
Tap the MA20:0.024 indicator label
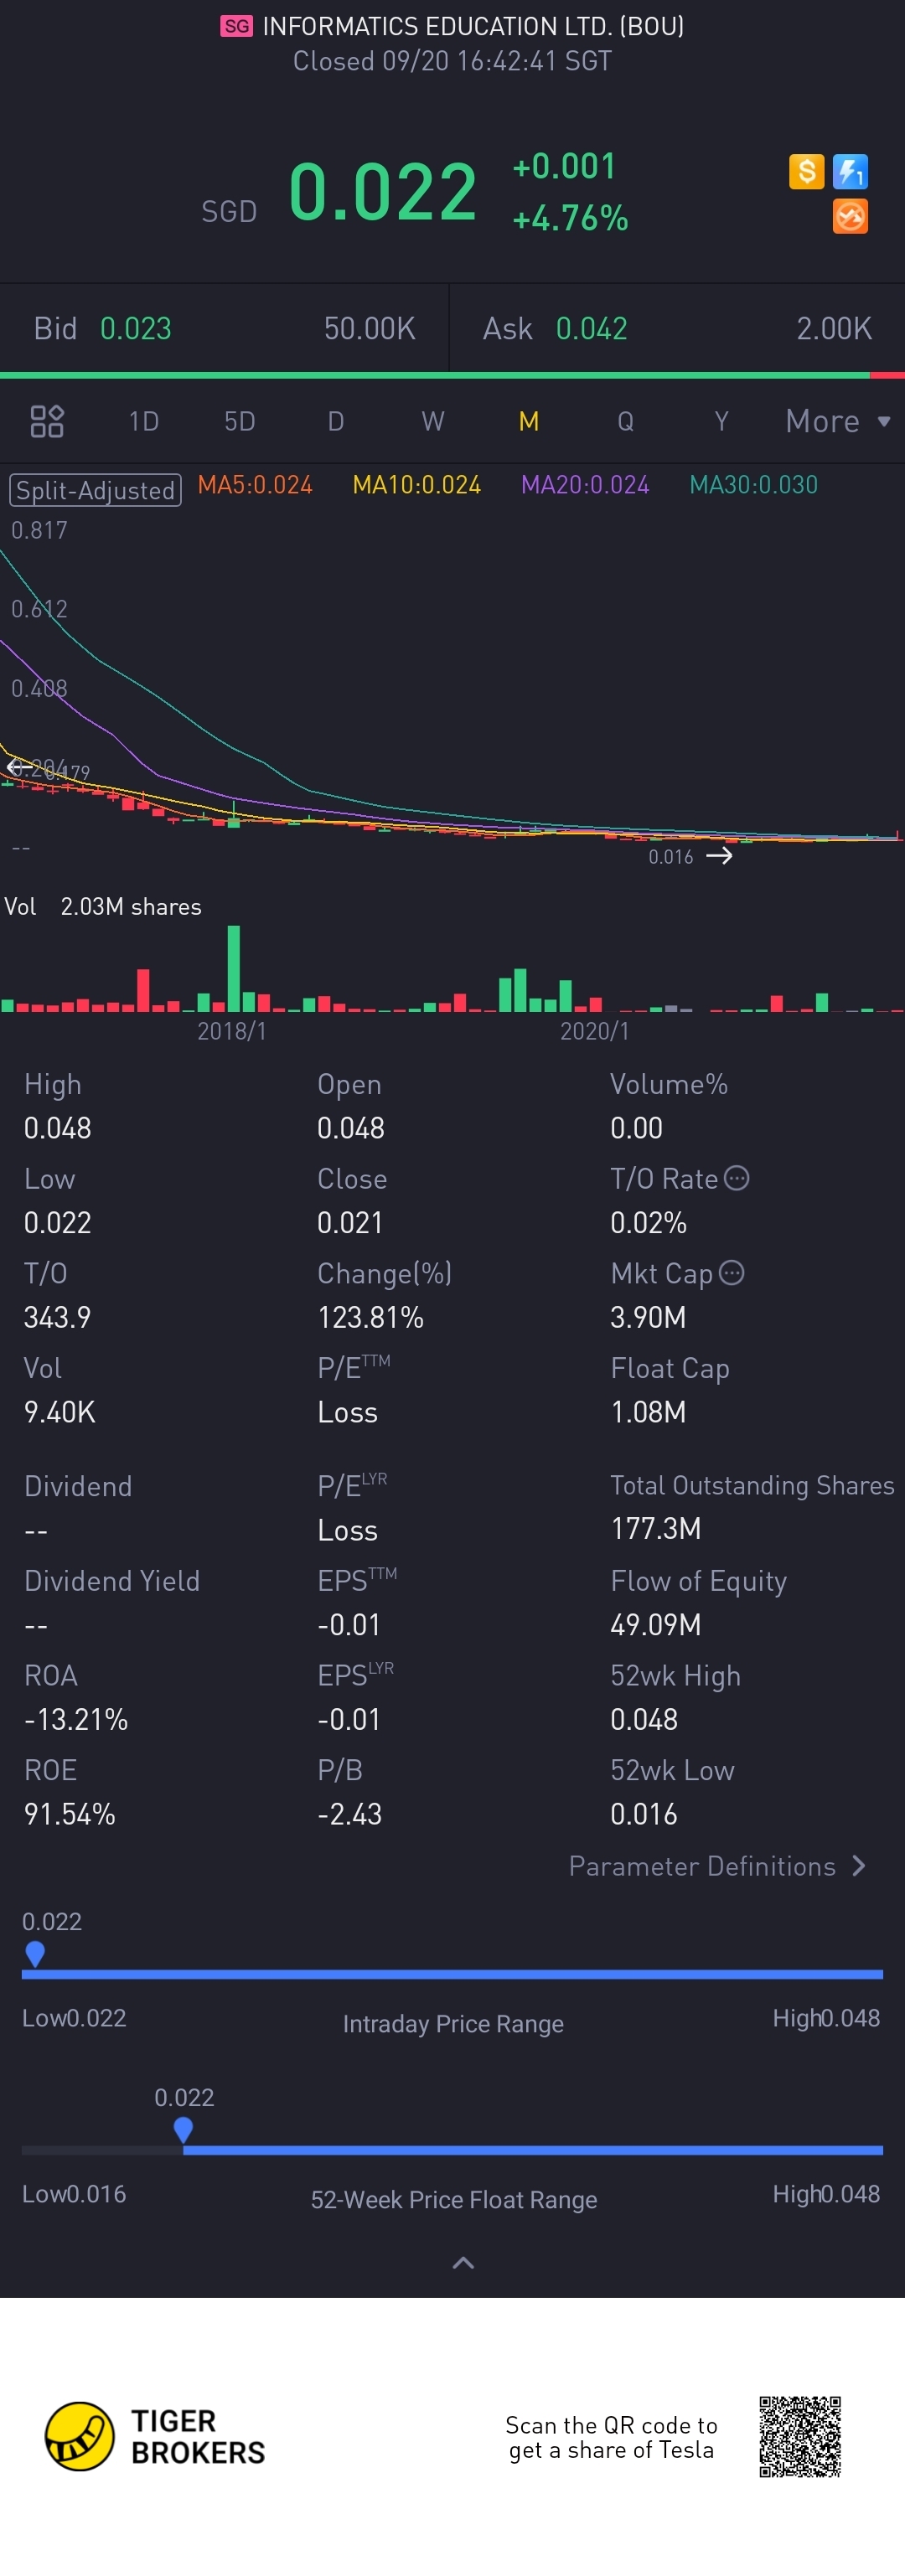click(585, 485)
